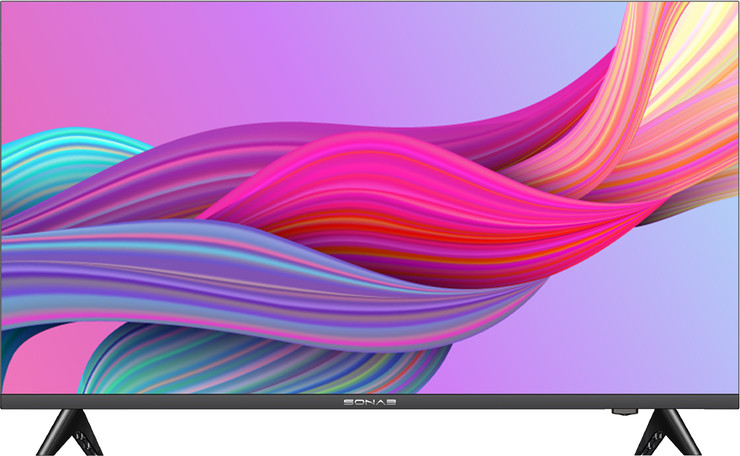Click the teal wave at the left edge

pos(40,170)
